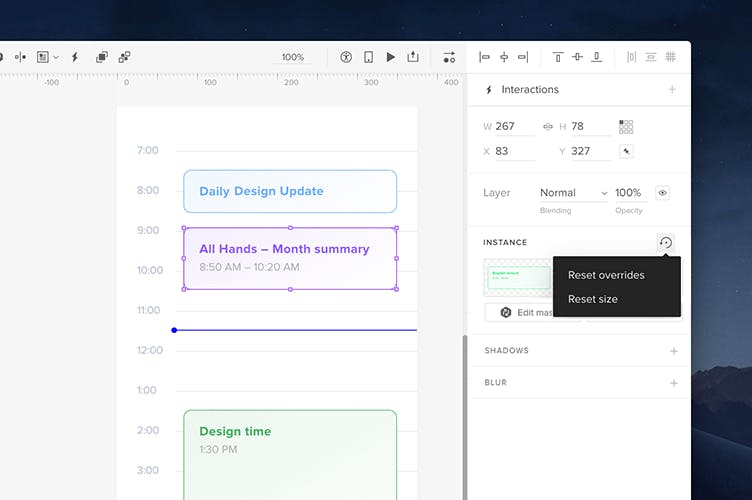
Task: Toggle the width-height ratio lock
Action: click(548, 127)
